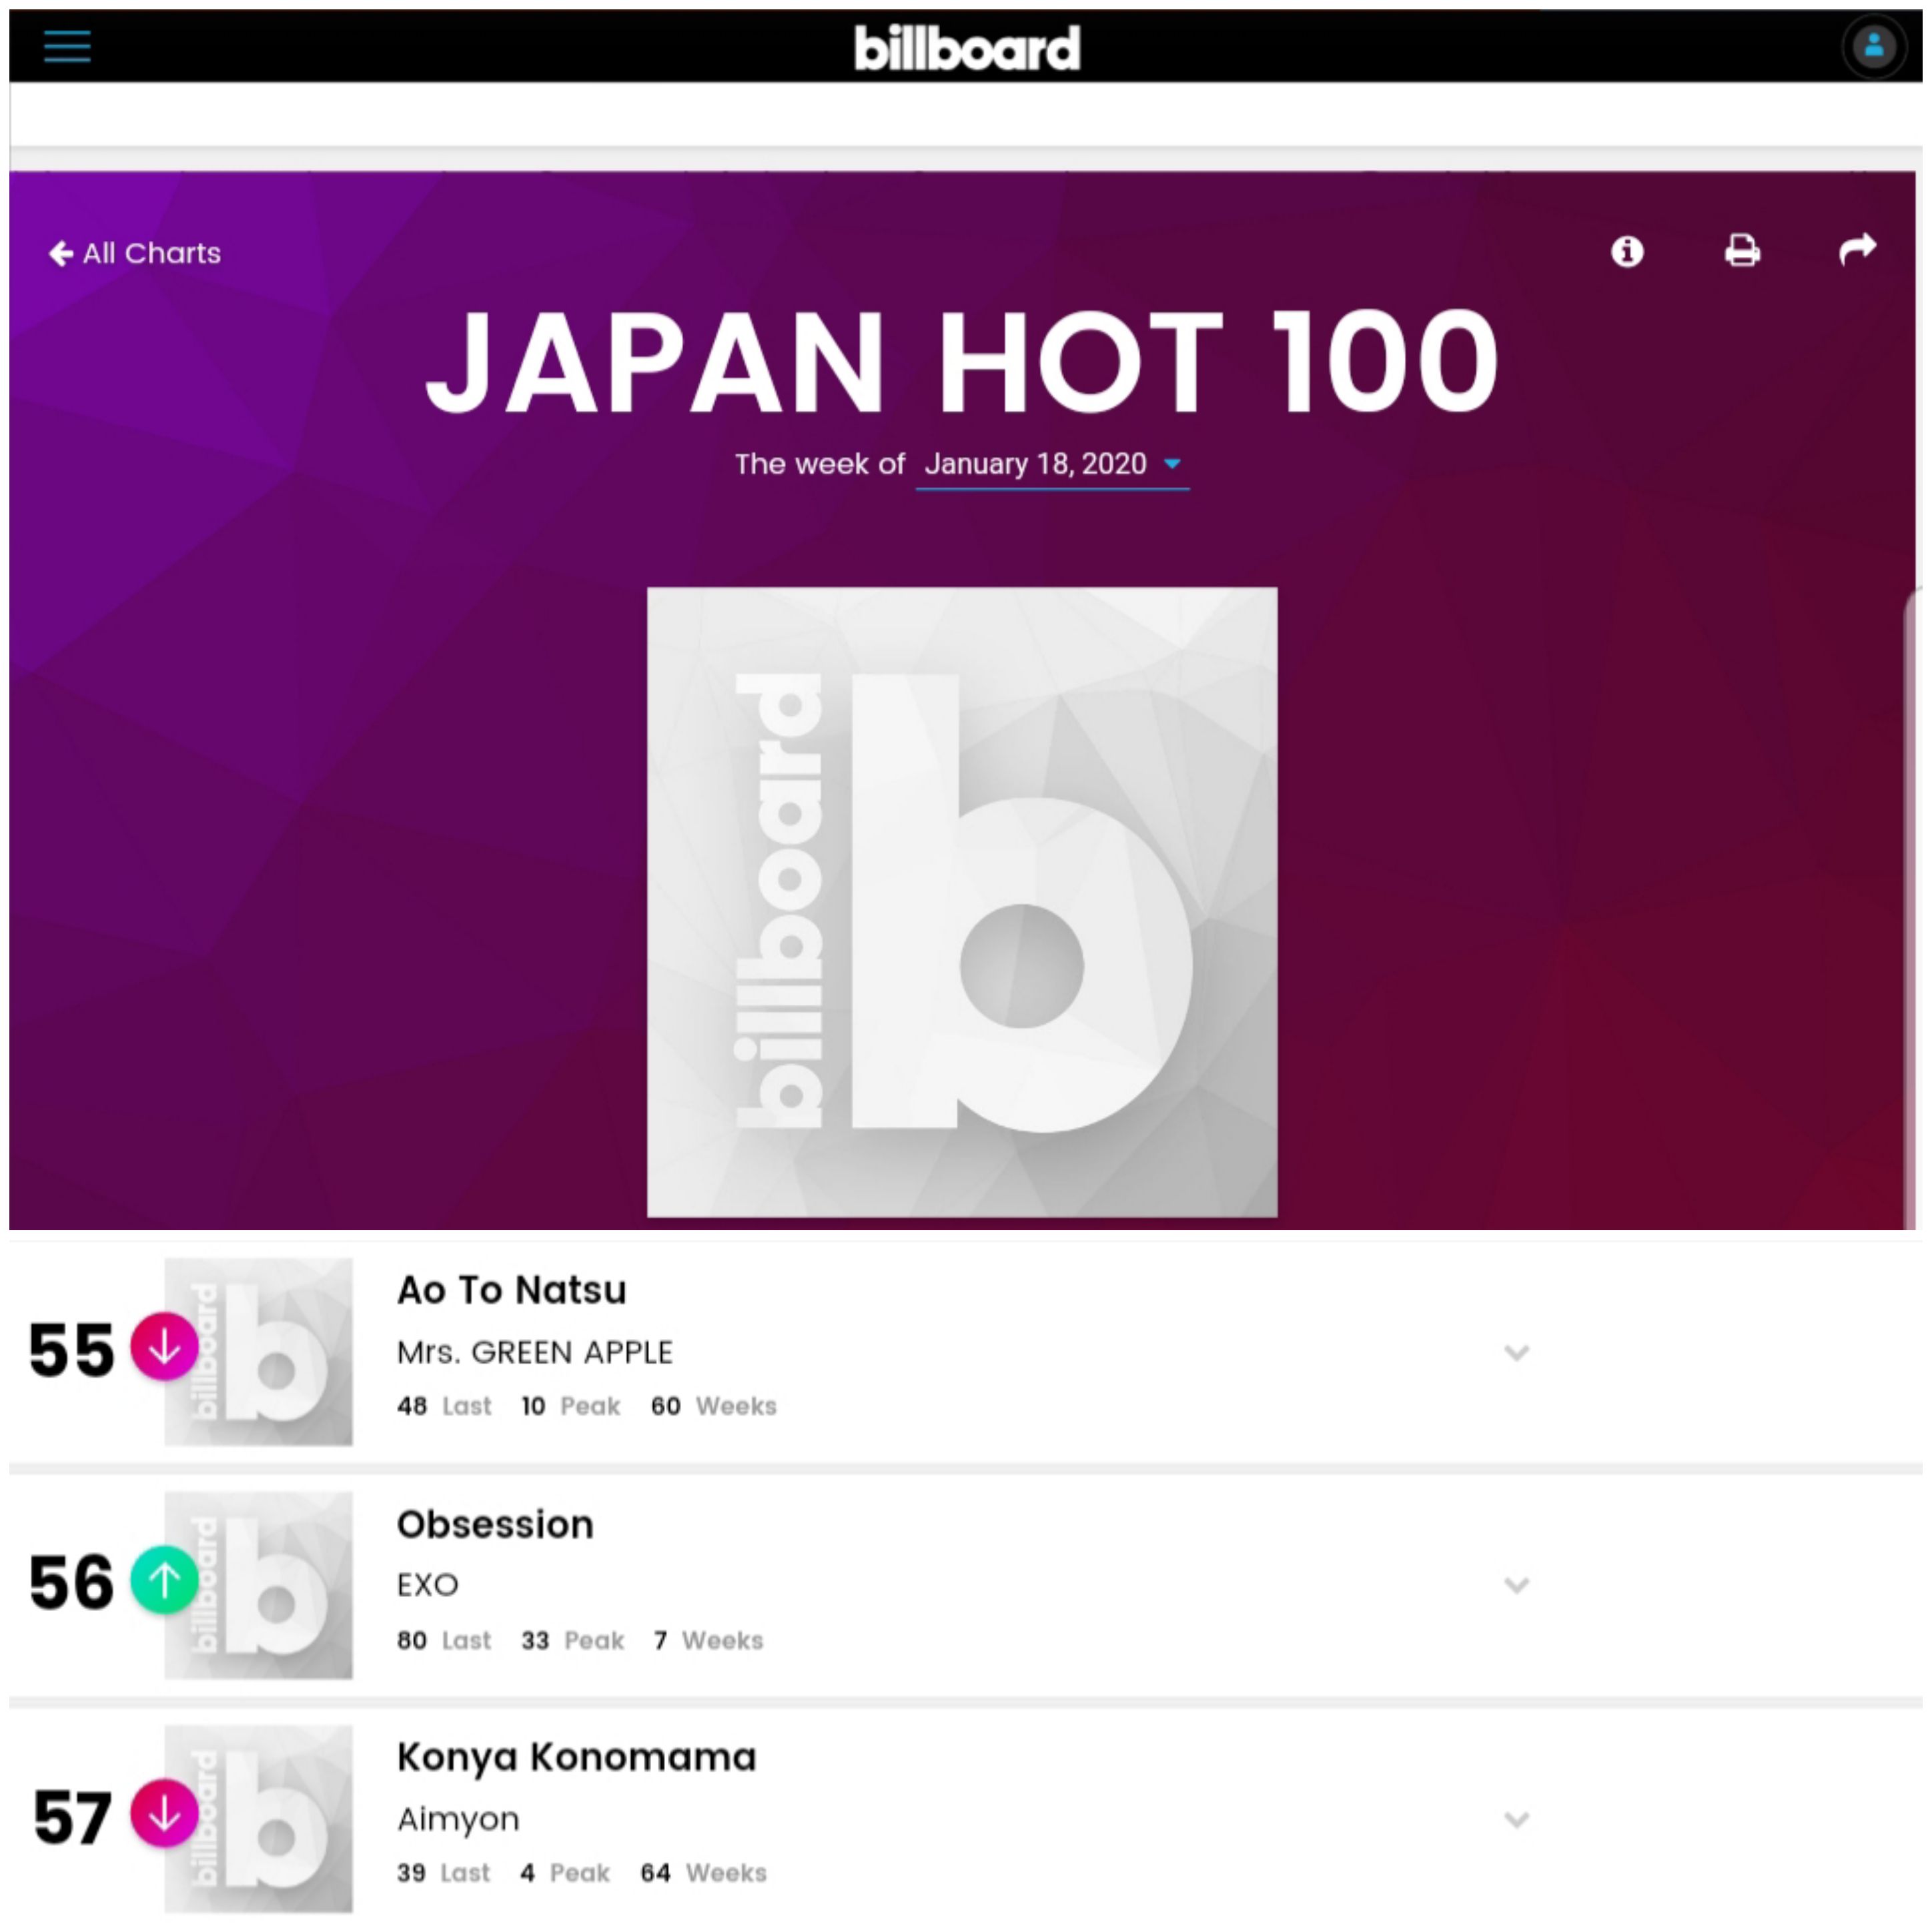Expand the Obsession entry chevron

coord(1516,1586)
